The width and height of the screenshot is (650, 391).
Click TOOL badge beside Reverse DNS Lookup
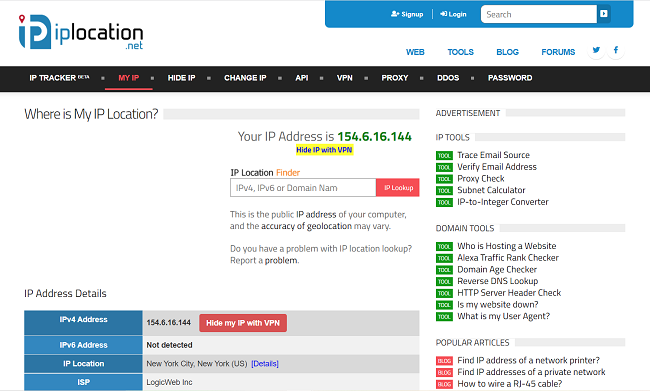click(x=444, y=282)
